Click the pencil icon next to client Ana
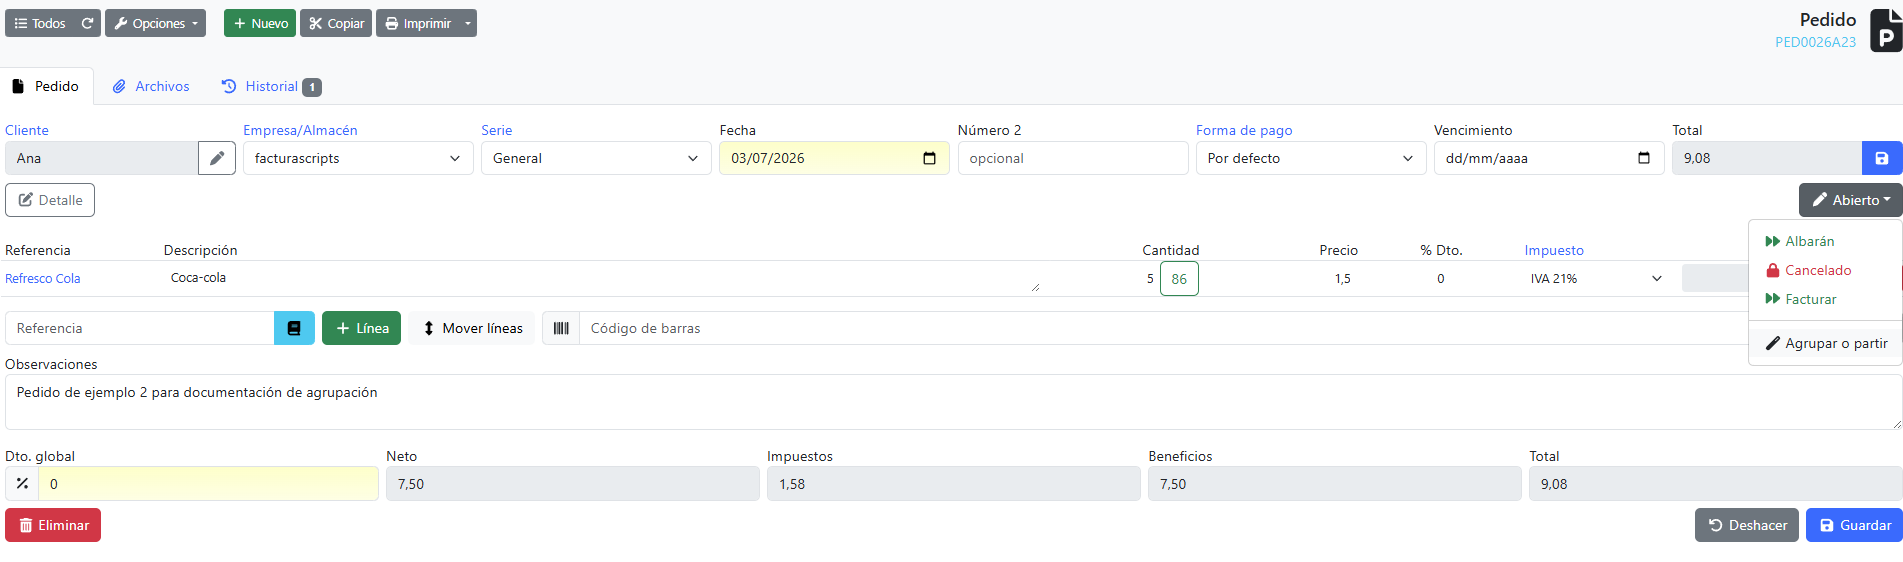 [x=217, y=158]
